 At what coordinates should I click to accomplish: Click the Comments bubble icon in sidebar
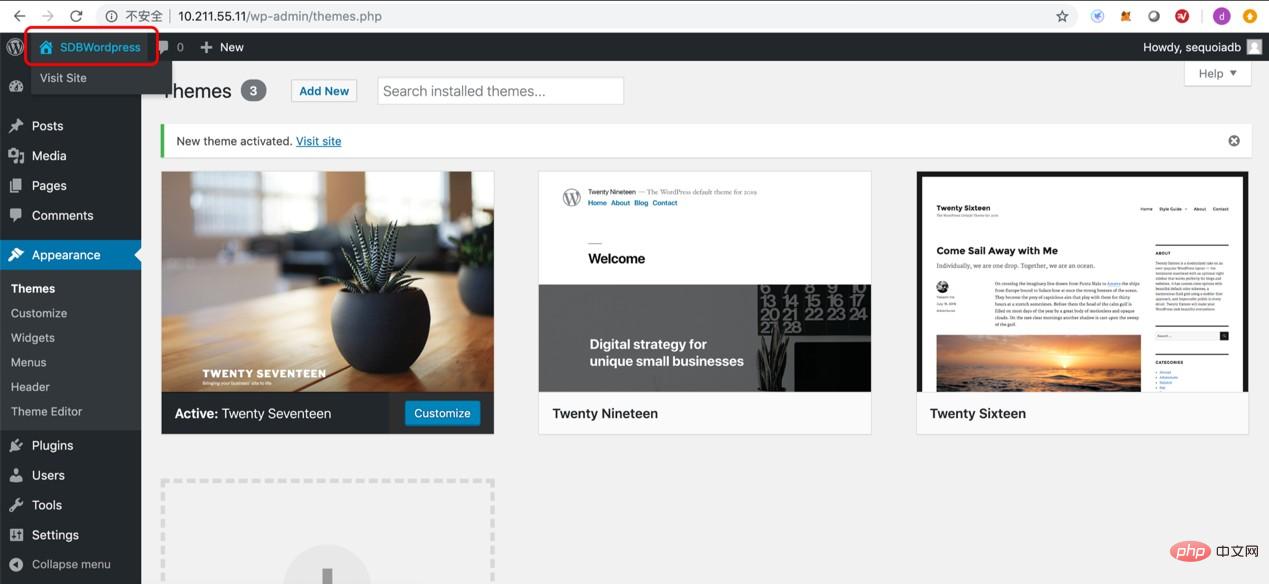15,215
